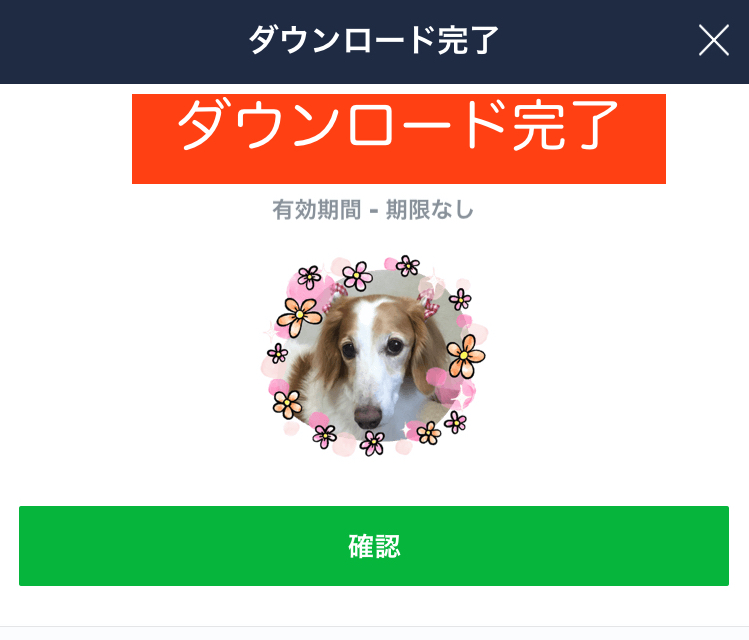Viewport: 749px width, 640px height.
Task: Click the 期限なし text
Action: point(429,210)
